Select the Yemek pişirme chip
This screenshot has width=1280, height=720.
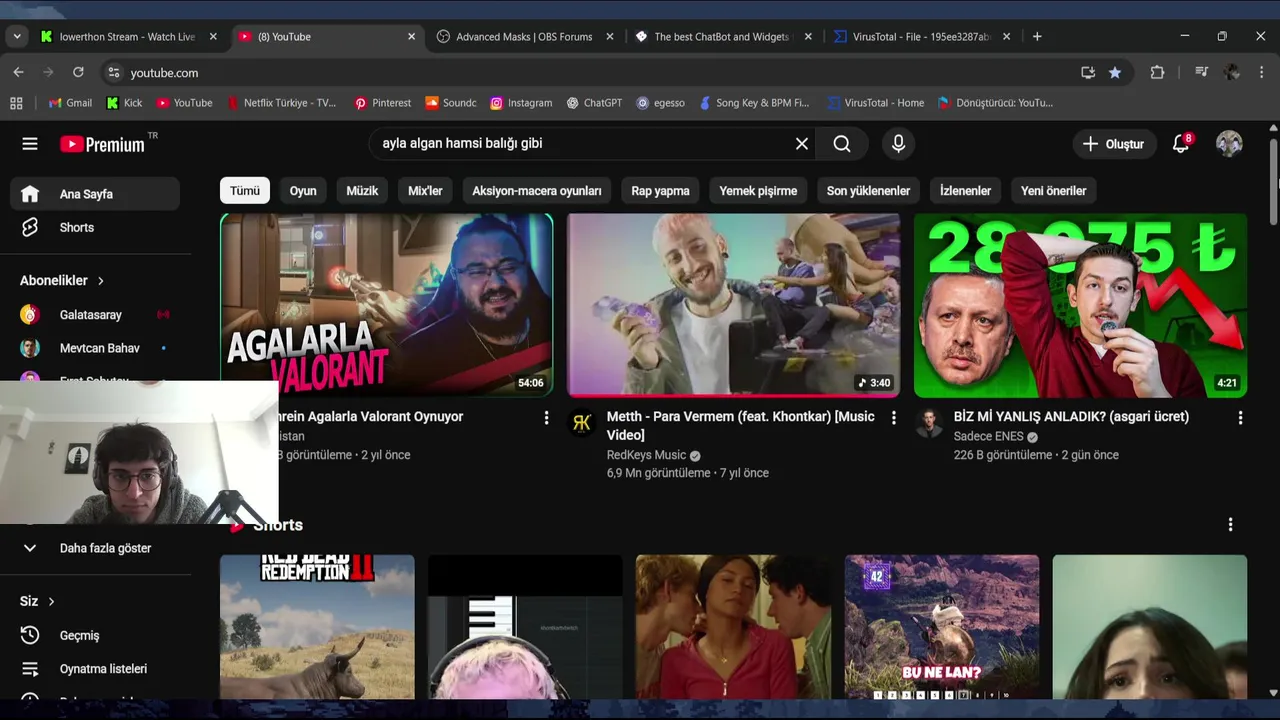758,191
